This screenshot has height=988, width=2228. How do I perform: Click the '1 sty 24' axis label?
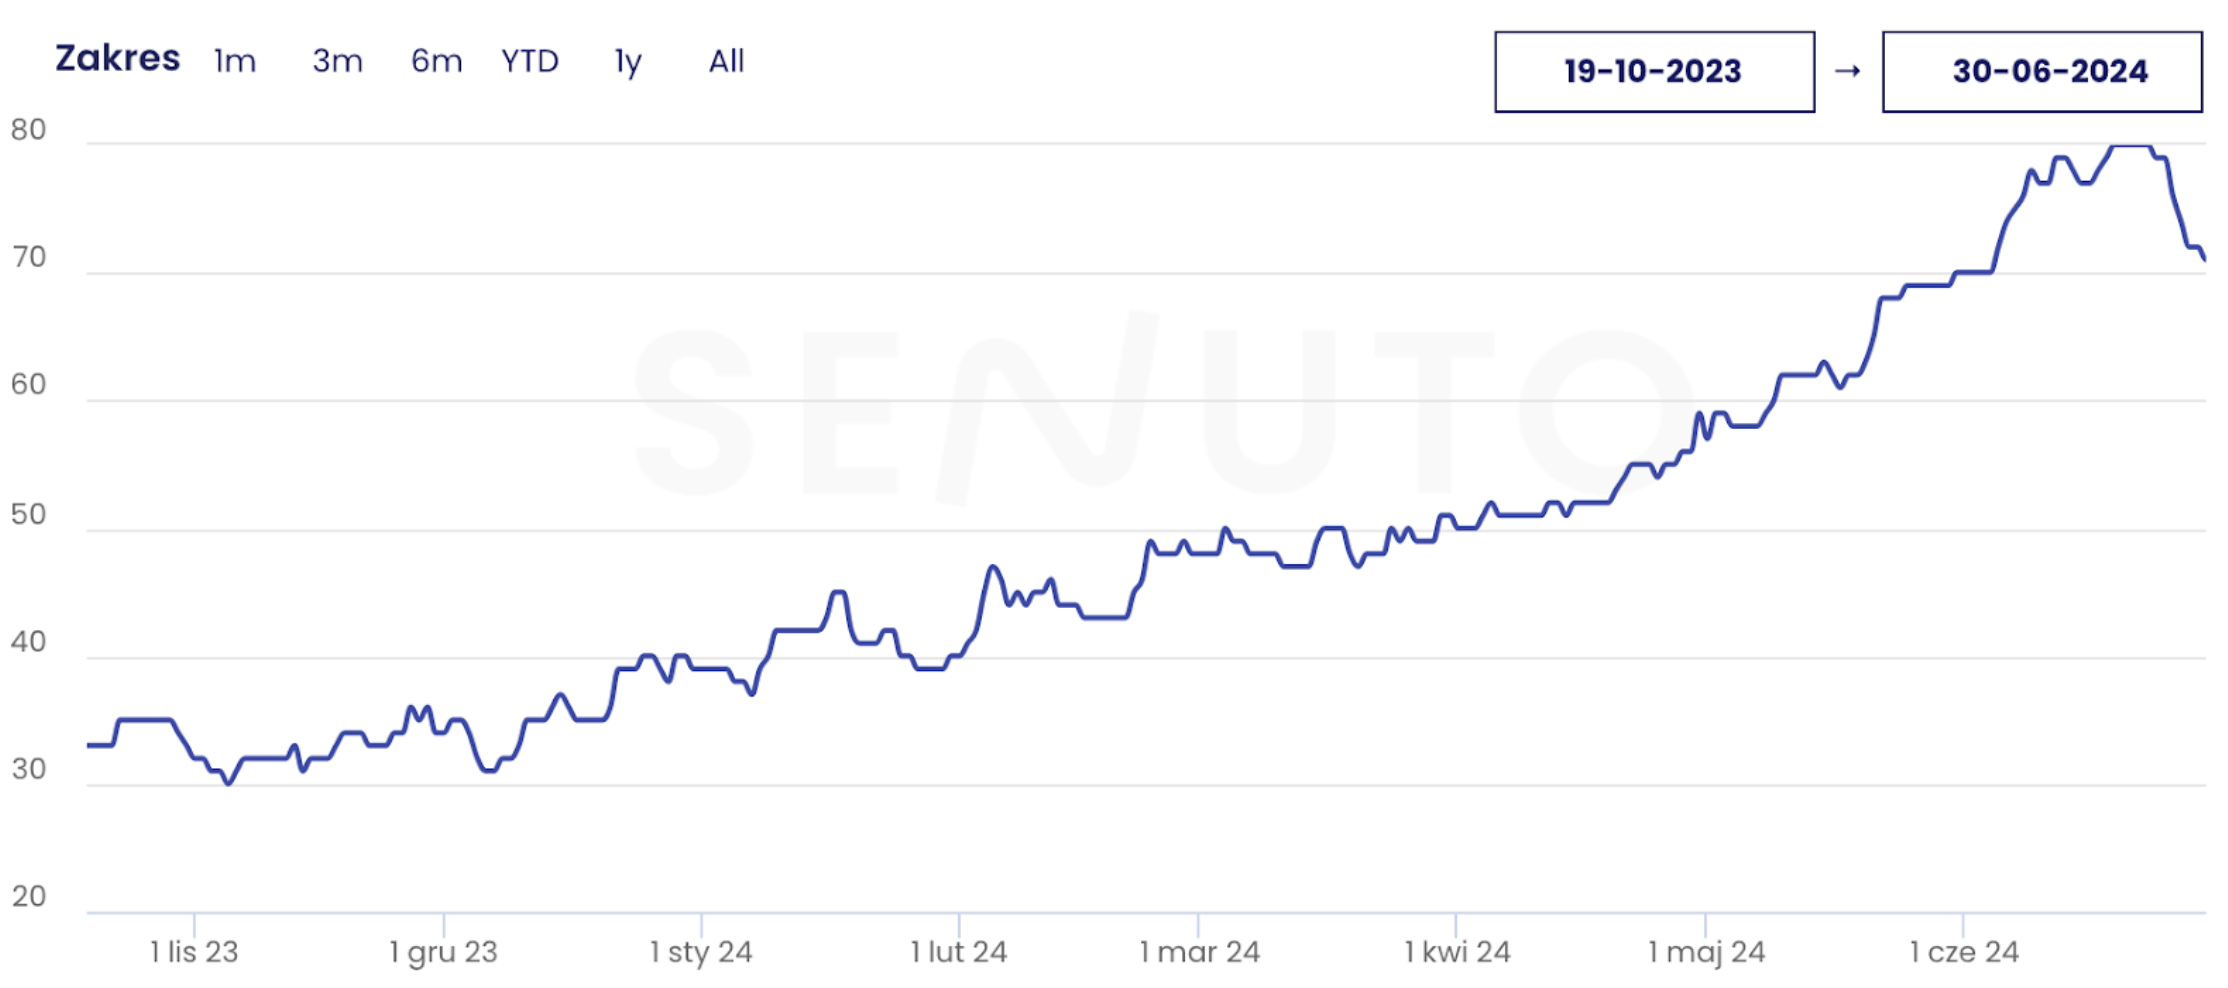coord(701,951)
